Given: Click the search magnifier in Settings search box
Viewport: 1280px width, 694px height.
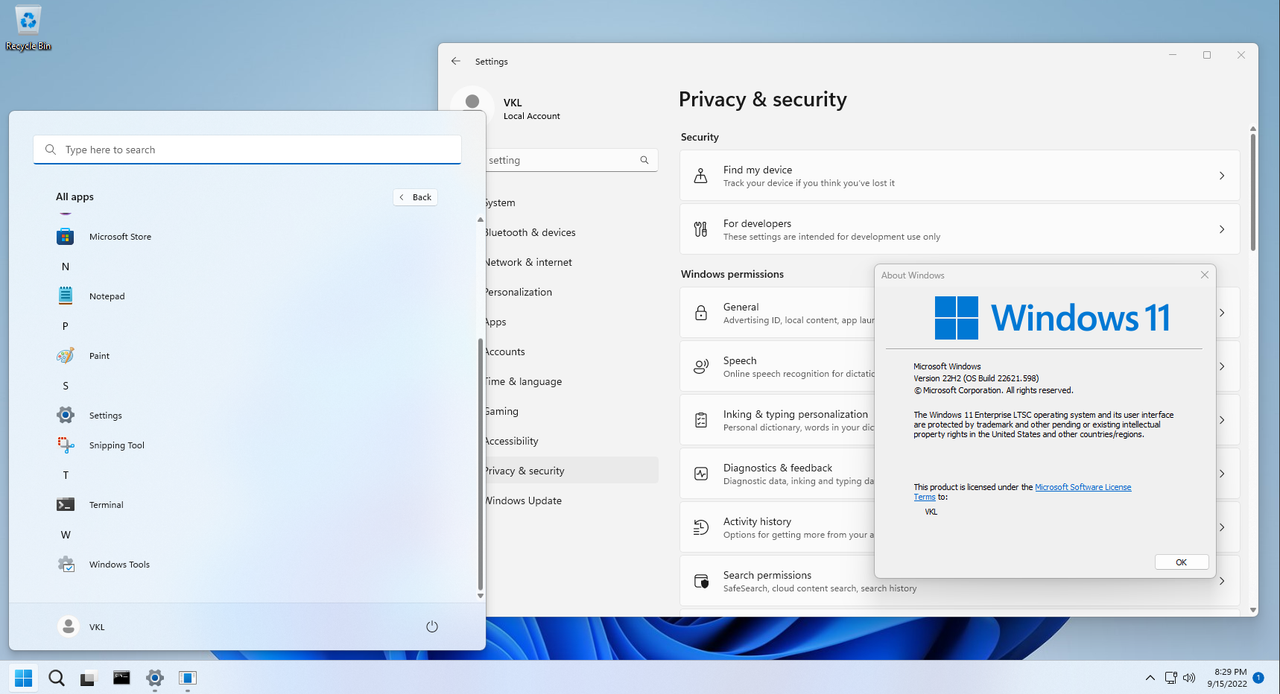Looking at the screenshot, I should tap(645, 160).
